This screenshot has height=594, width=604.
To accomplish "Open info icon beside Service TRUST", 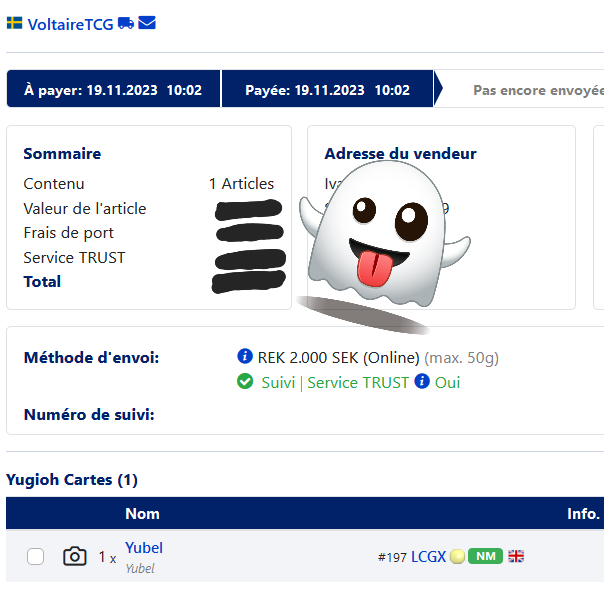I will pyautogui.click(x=422, y=381).
